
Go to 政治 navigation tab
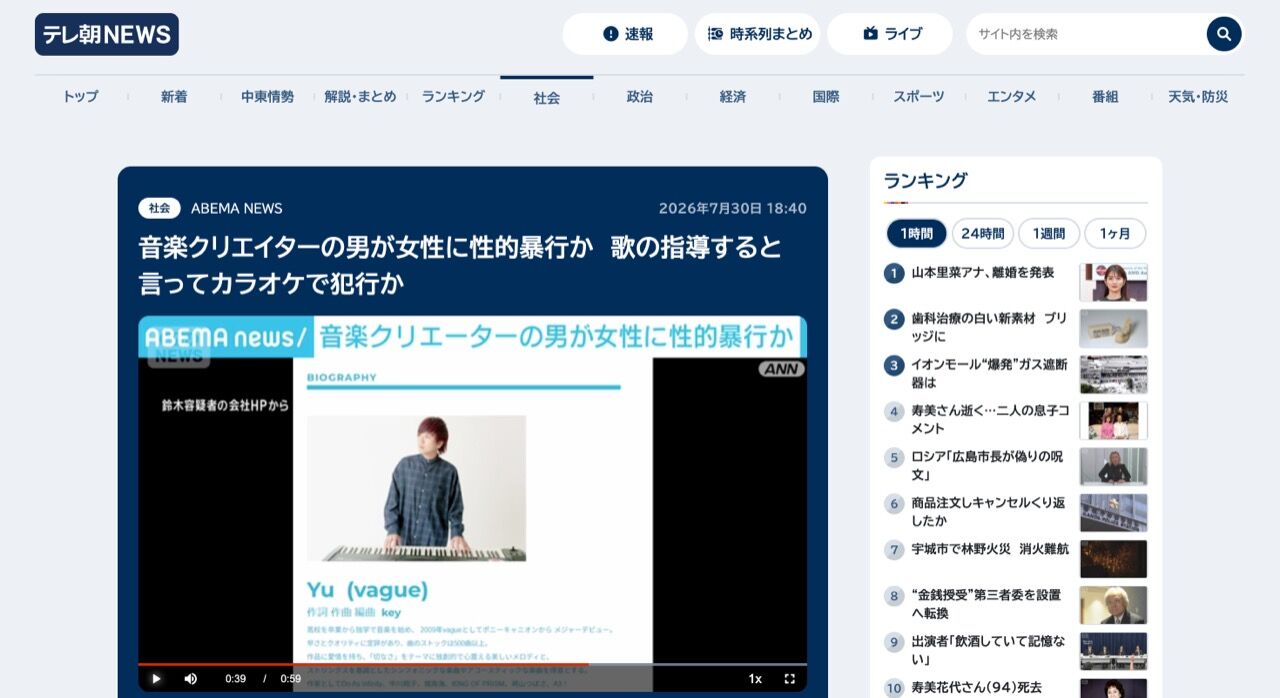coord(640,97)
